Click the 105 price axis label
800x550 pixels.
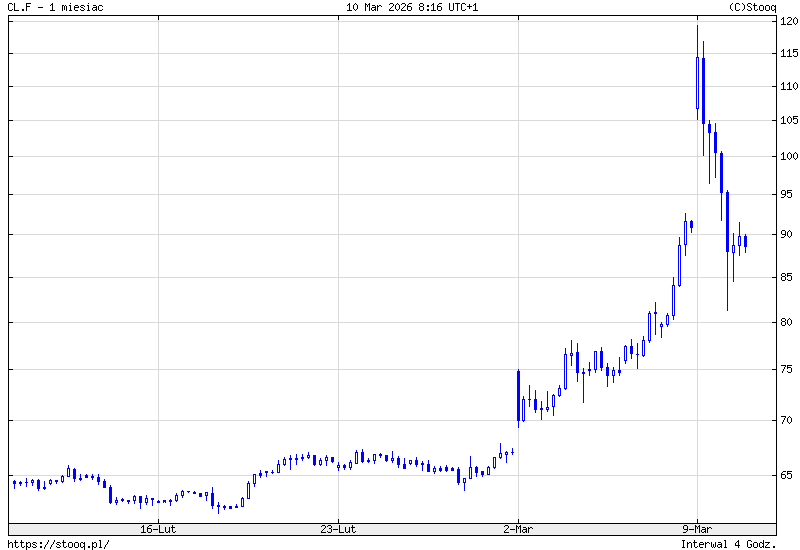(x=789, y=120)
